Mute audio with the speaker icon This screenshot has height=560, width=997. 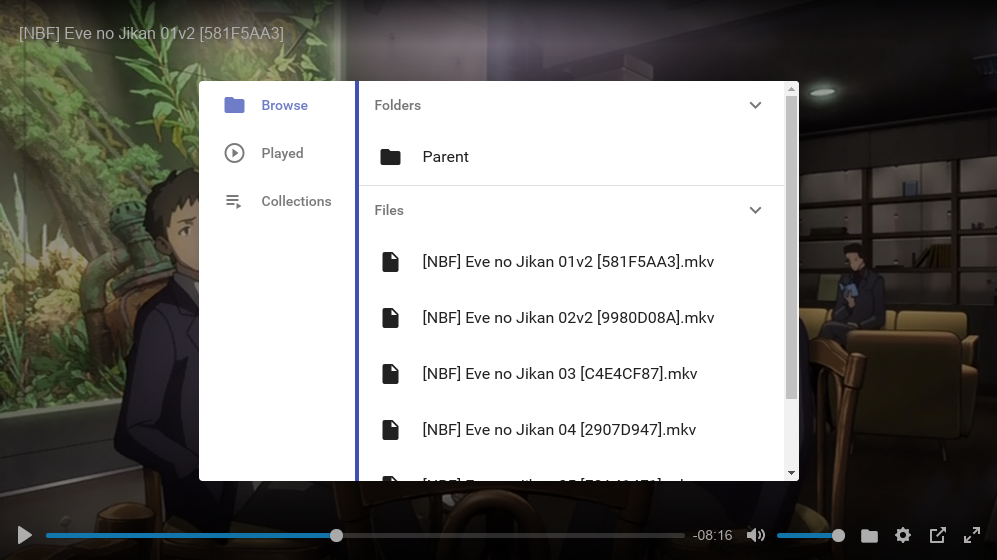point(755,535)
